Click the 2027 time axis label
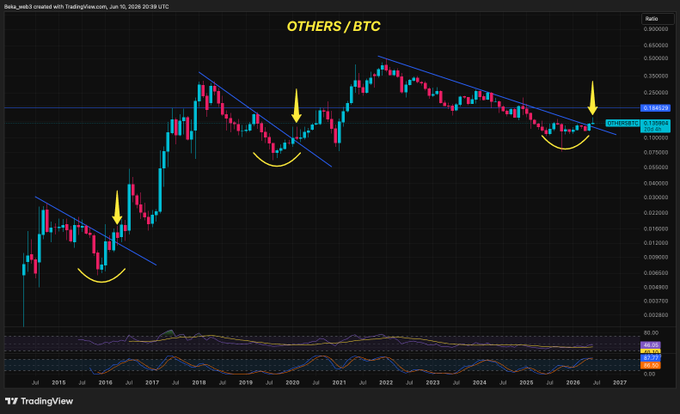Screen dimensions: 680x414 click(x=620, y=382)
